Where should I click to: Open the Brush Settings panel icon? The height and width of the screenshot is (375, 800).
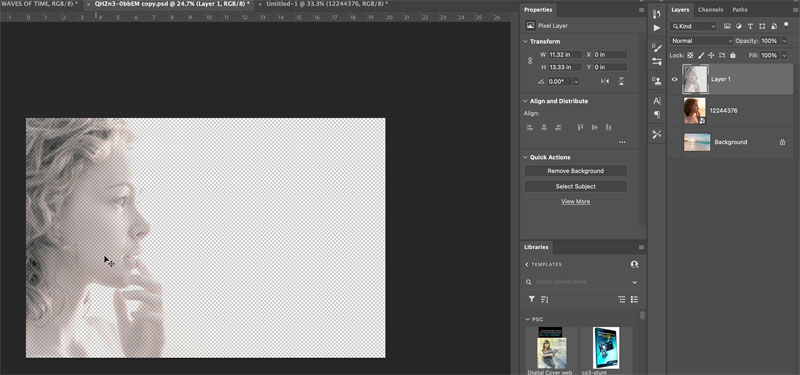coord(657,47)
